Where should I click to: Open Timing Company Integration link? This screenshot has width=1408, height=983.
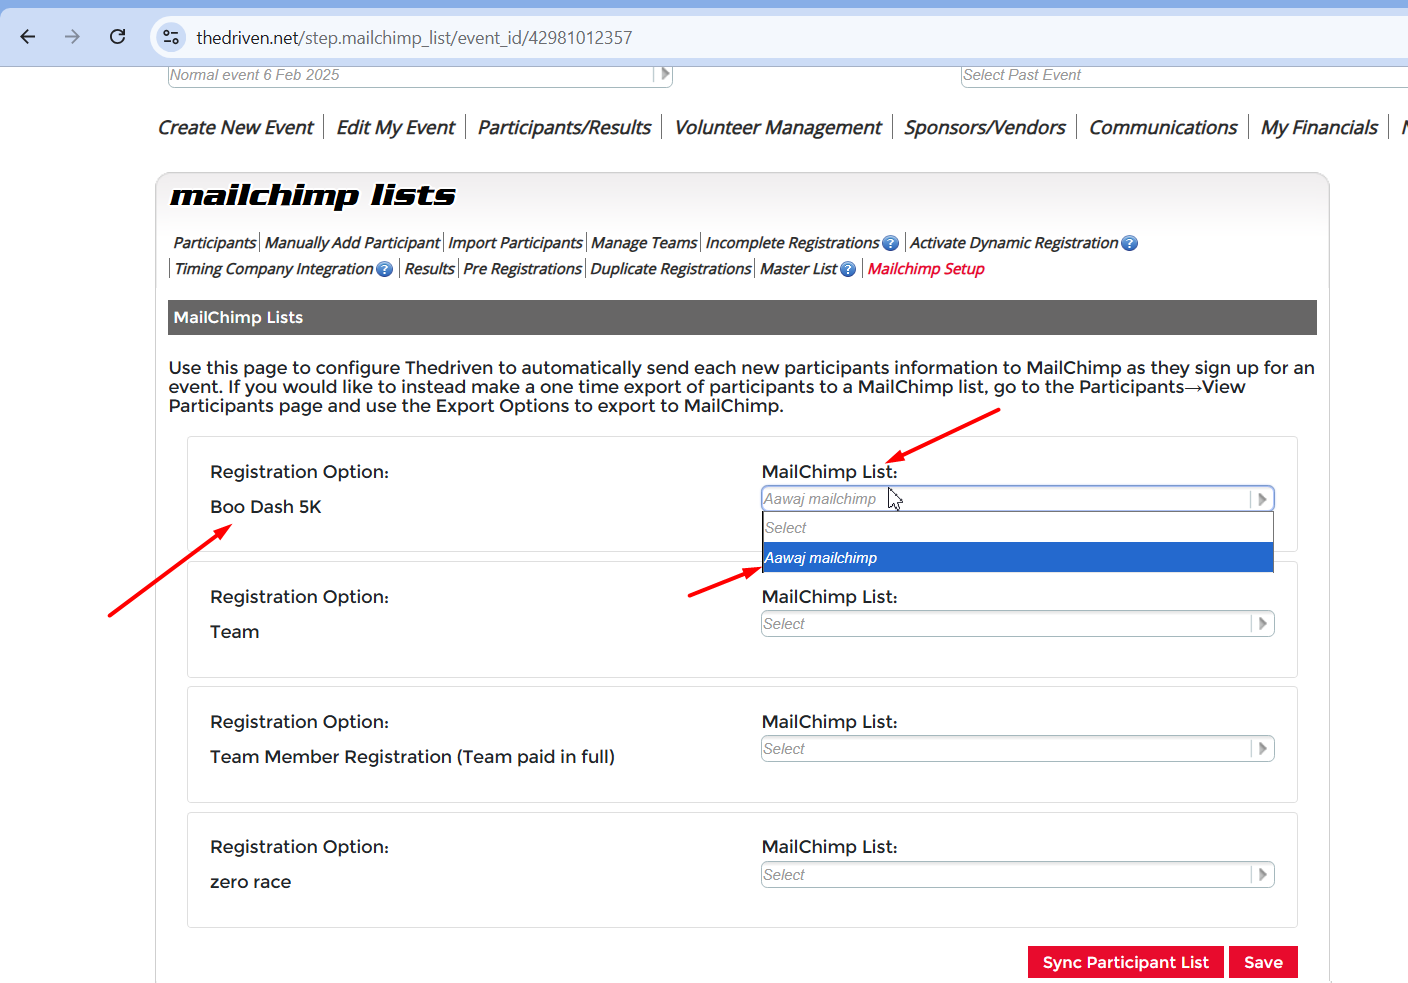click(x=274, y=269)
